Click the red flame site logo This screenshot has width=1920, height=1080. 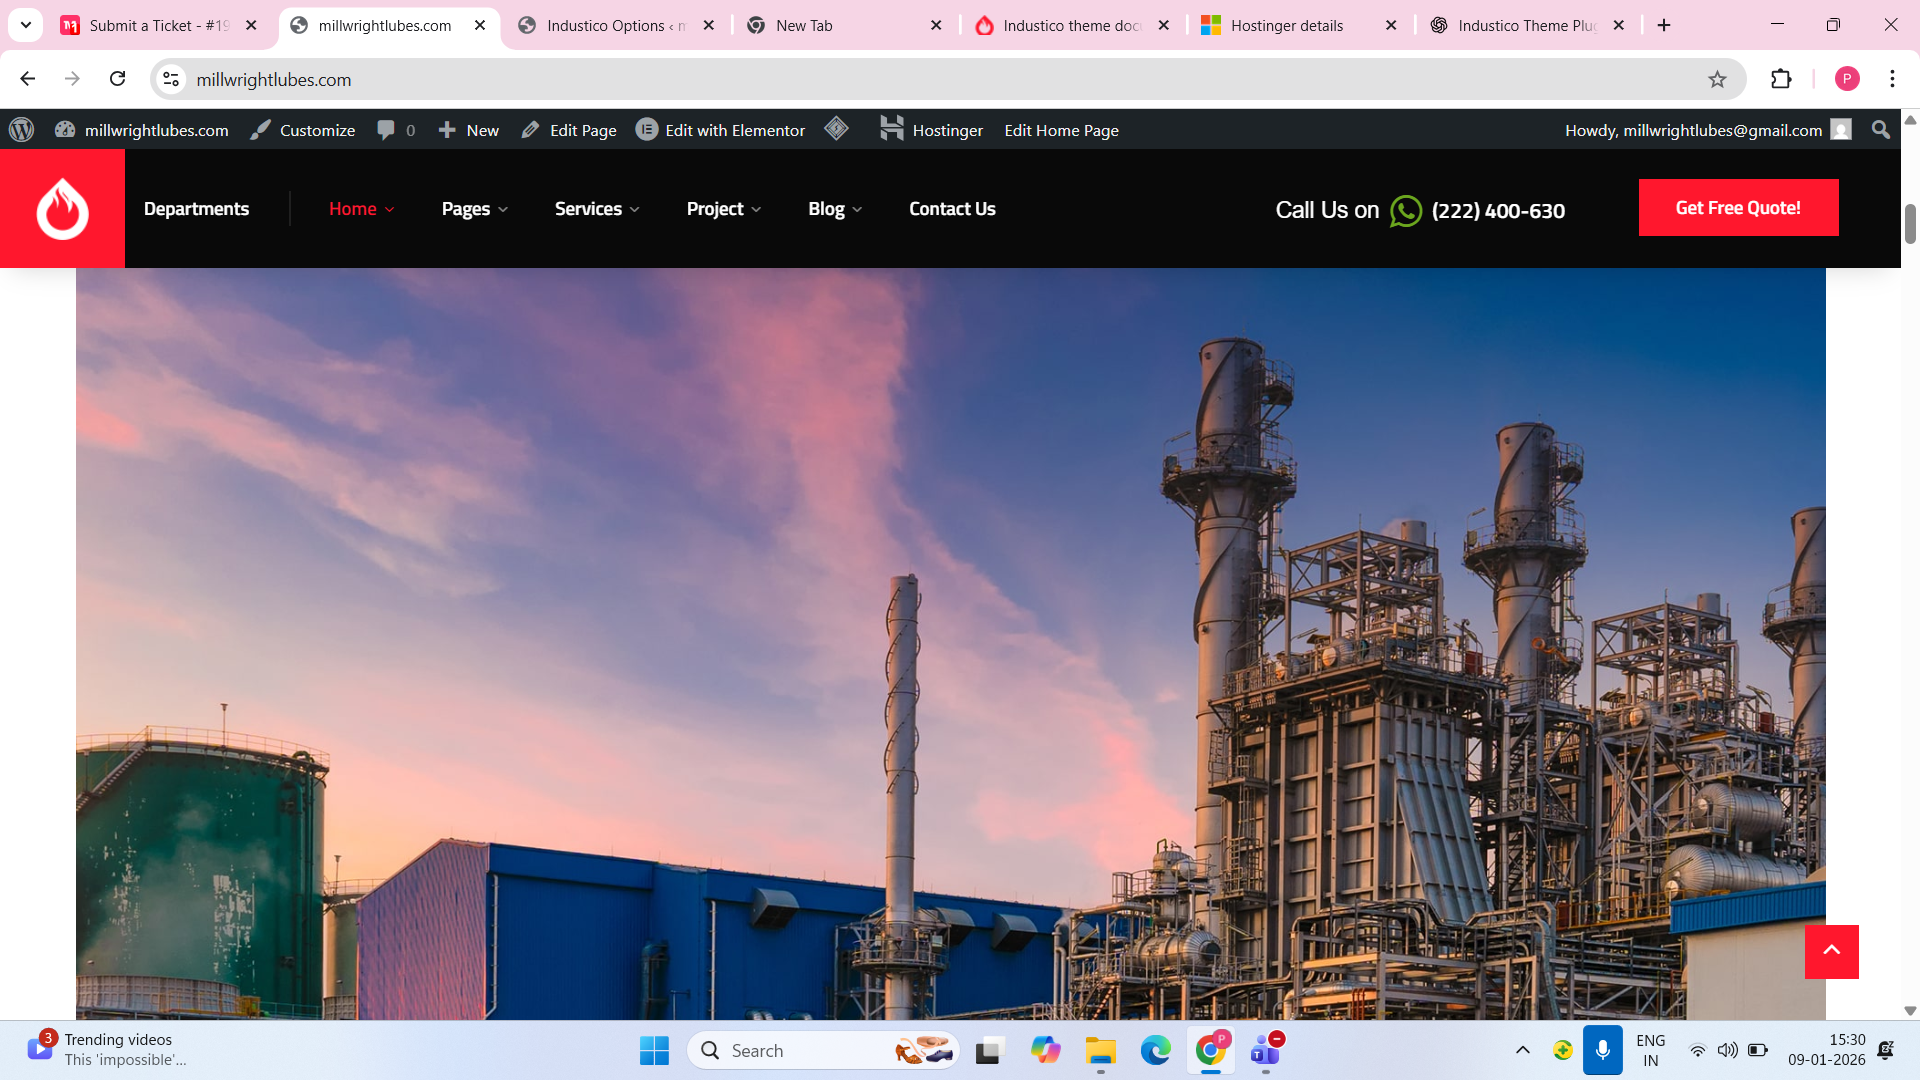point(62,208)
